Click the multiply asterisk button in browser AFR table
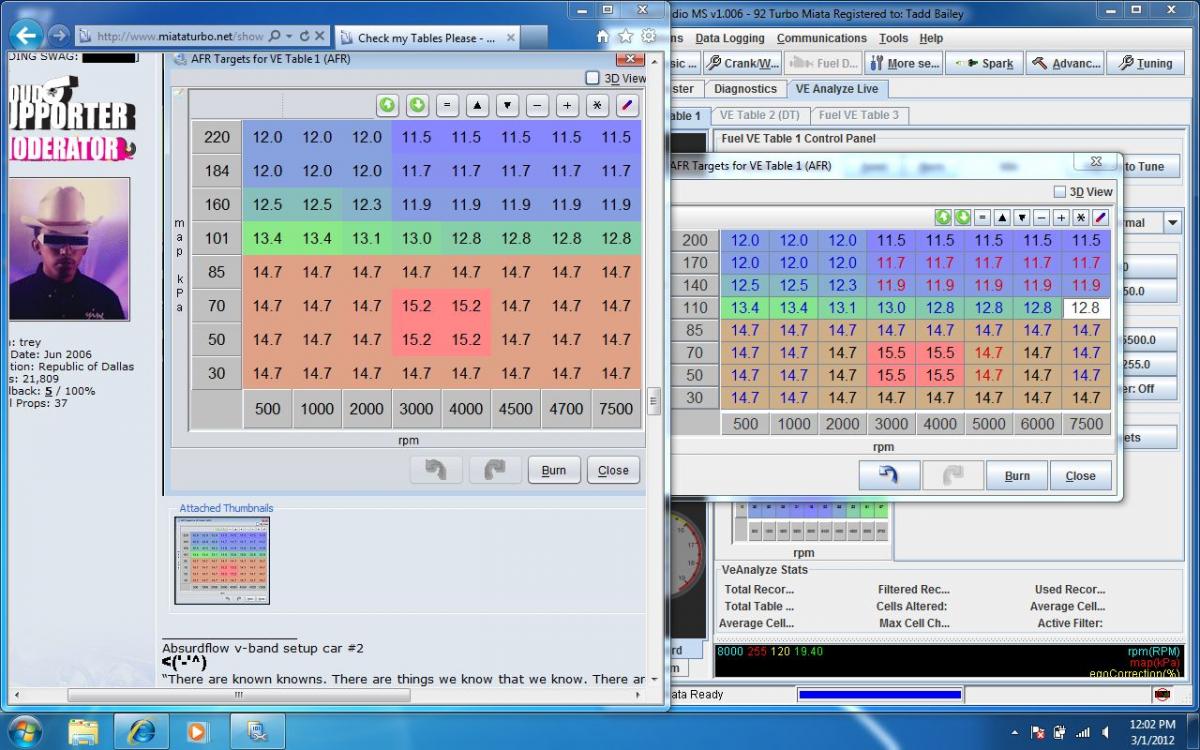Screen dimensions: 1200x750 (x=597, y=105)
